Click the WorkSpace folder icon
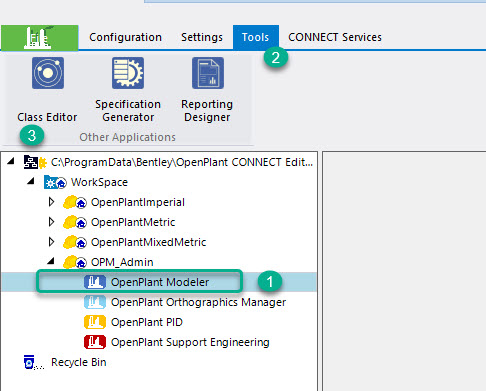The width and height of the screenshot is (486, 391). click(x=55, y=182)
